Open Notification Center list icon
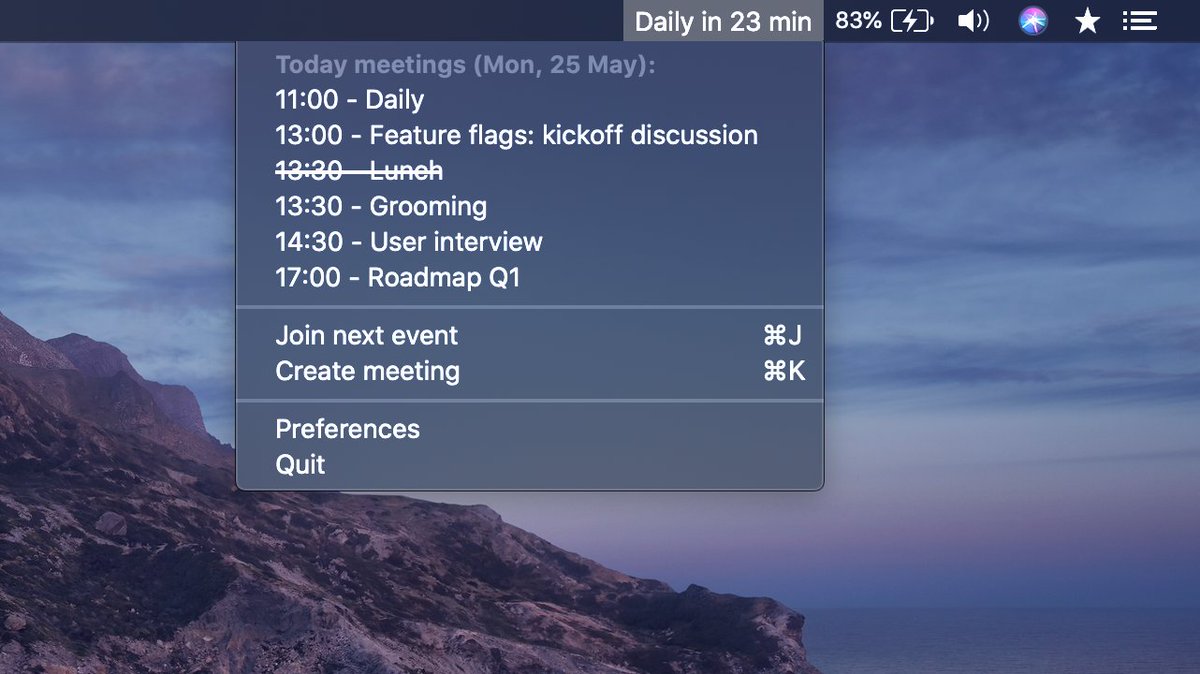The image size is (1200, 674). tap(1139, 20)
